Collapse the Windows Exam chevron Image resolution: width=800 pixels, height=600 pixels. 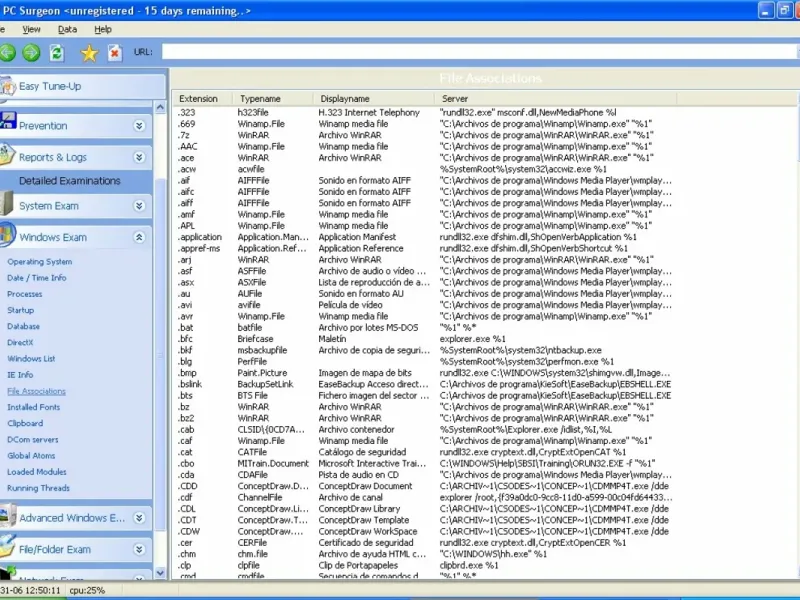pyautogui.click(x=139, y=237)
